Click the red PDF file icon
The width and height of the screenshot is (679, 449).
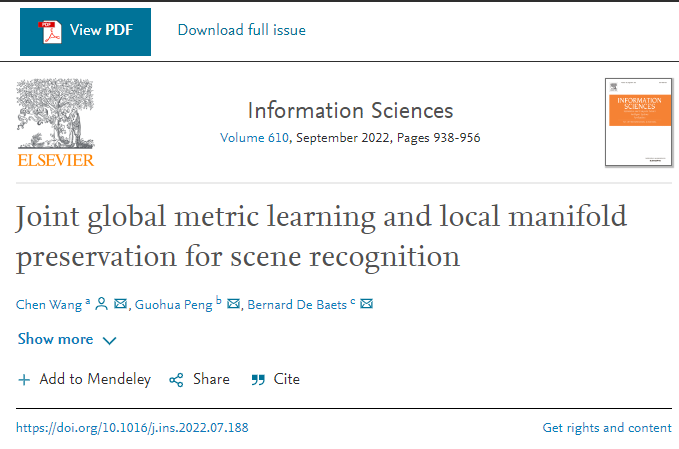tap(50, 30)
